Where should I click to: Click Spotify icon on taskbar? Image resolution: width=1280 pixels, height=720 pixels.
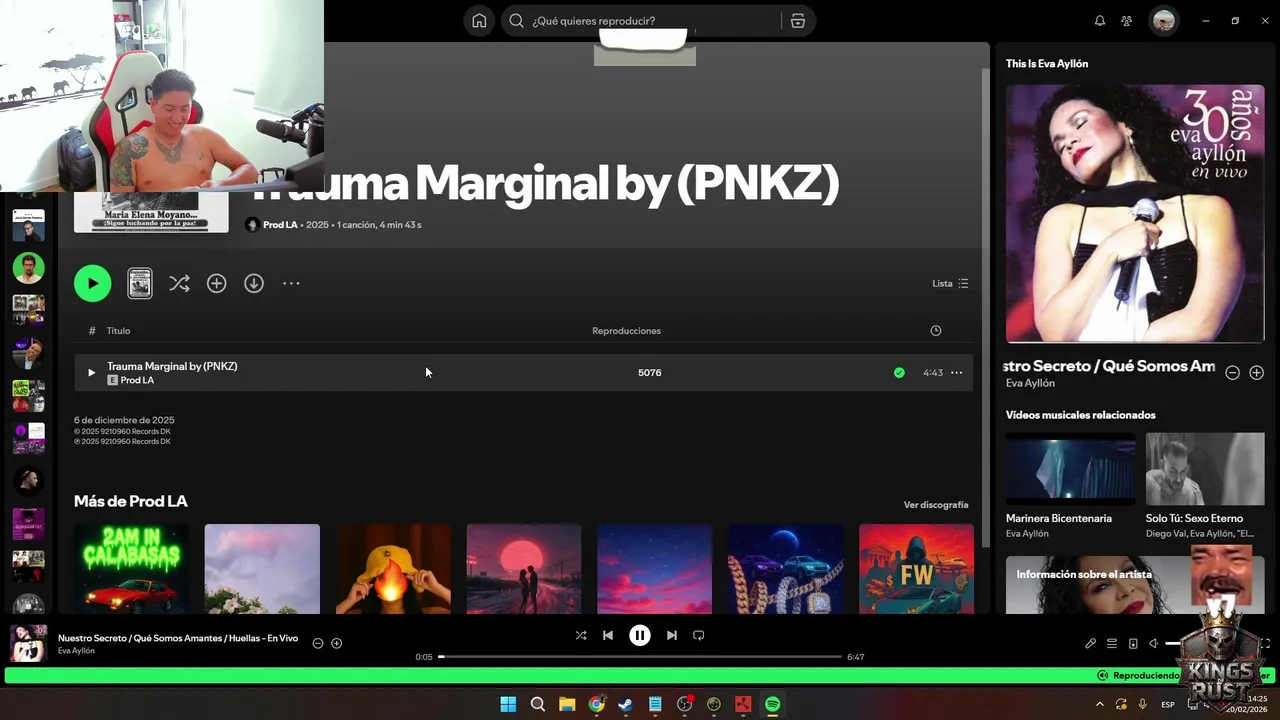point(772,704)
